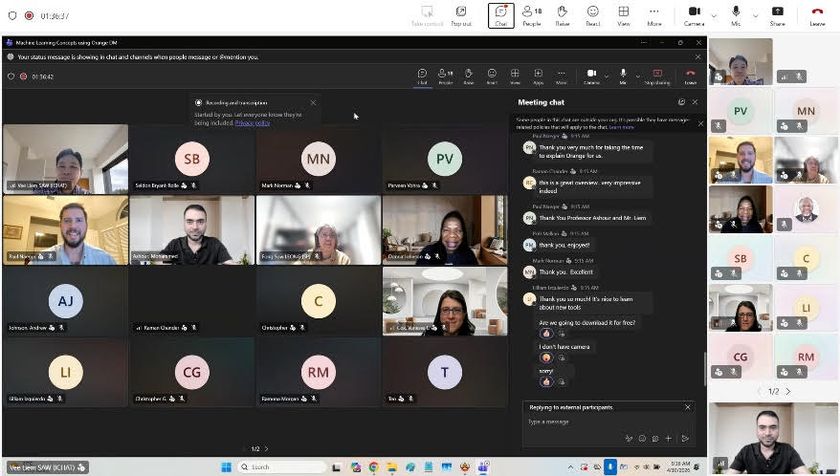The width and height of the screenshot is (840, 476).
Task: Open emoji picker in the message compose bar
Action: click(642, 438)
